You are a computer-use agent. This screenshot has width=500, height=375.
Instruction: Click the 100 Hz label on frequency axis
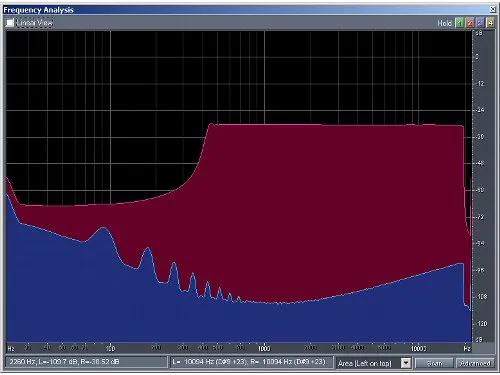coord(110,348)
